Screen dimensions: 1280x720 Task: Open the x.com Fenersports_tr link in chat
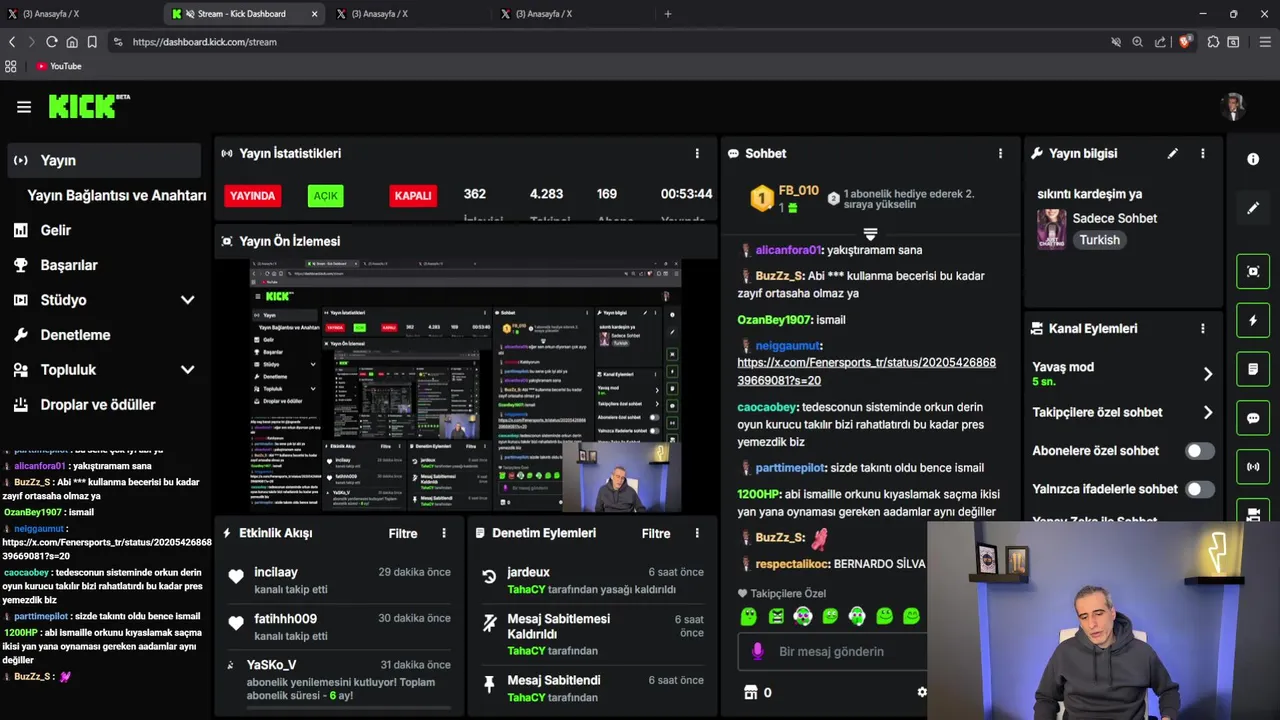[x=866, y=371]
